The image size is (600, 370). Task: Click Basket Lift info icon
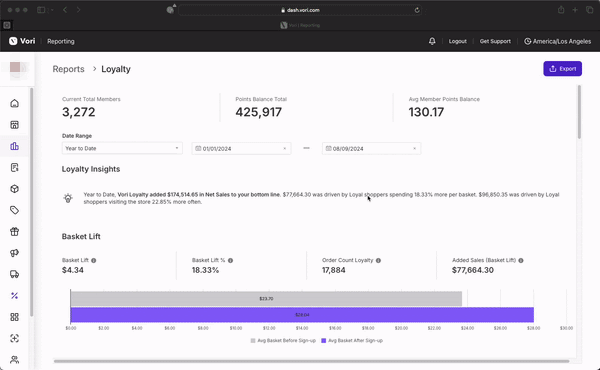tap(94, 261)
